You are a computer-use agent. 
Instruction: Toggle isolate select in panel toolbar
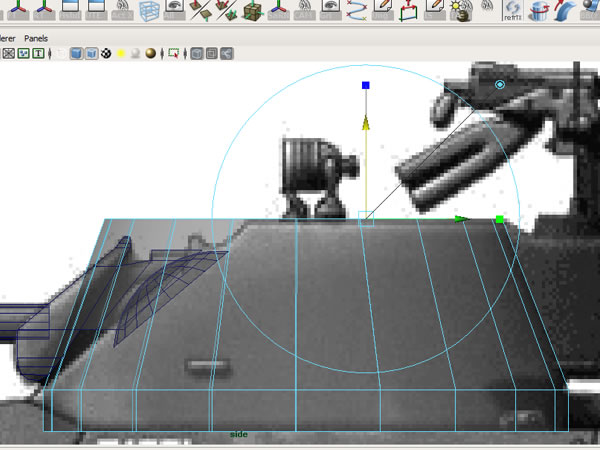(175, 53)
